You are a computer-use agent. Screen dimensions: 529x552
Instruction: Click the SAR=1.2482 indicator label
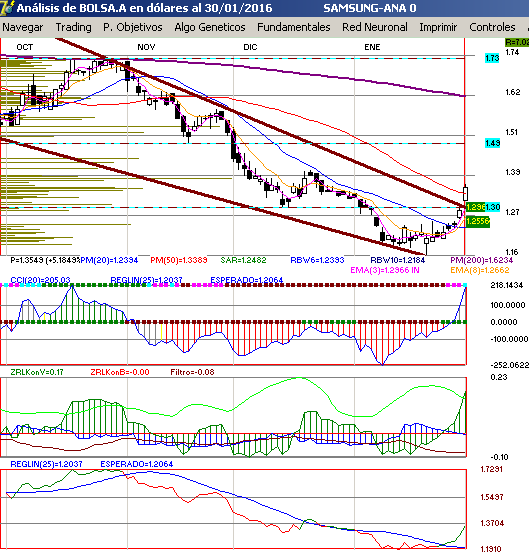coord(243,260)
